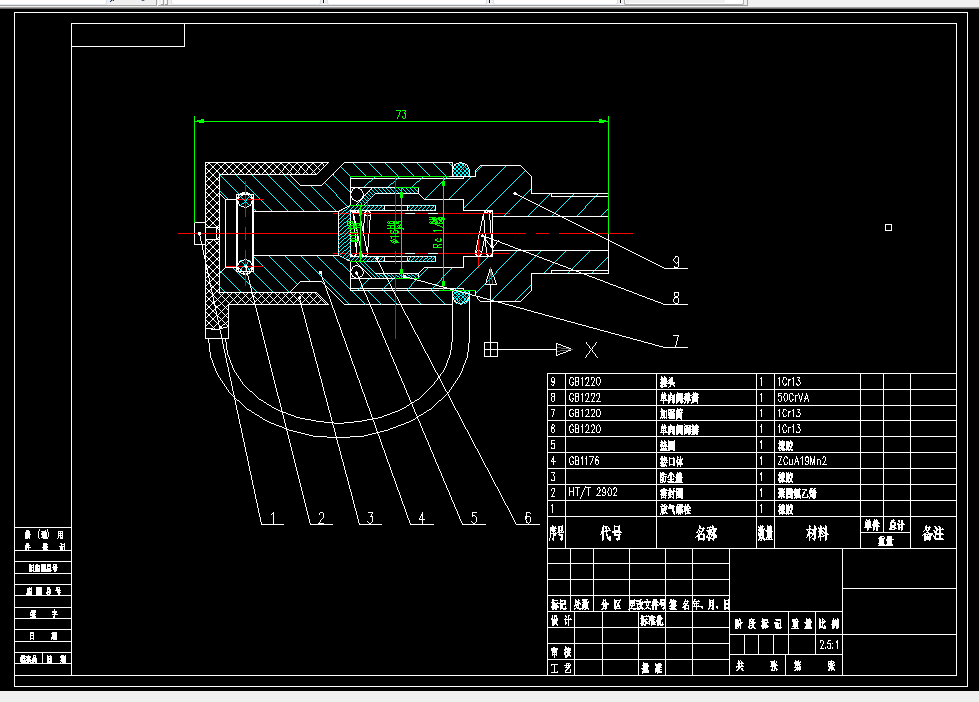Image resolution: width=979 pixels, height=702 pixels.
Task: Click the 名称 column header
Action: (x=706, y=533)
